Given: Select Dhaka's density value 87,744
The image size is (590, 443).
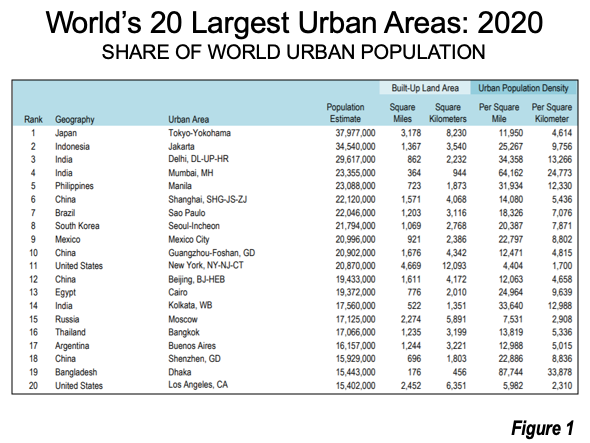Looking at the screenshot, I should (511, 372).
